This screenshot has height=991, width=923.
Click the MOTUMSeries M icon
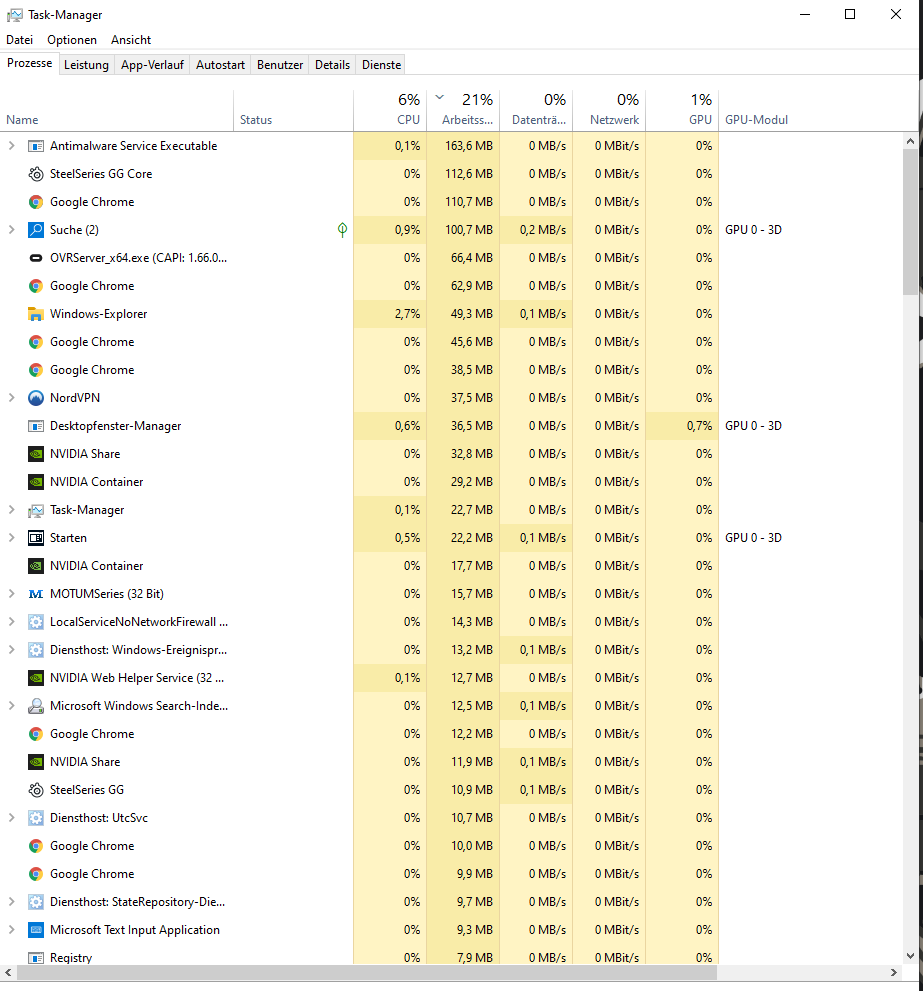pyautogui.click(x=36, y=594)
